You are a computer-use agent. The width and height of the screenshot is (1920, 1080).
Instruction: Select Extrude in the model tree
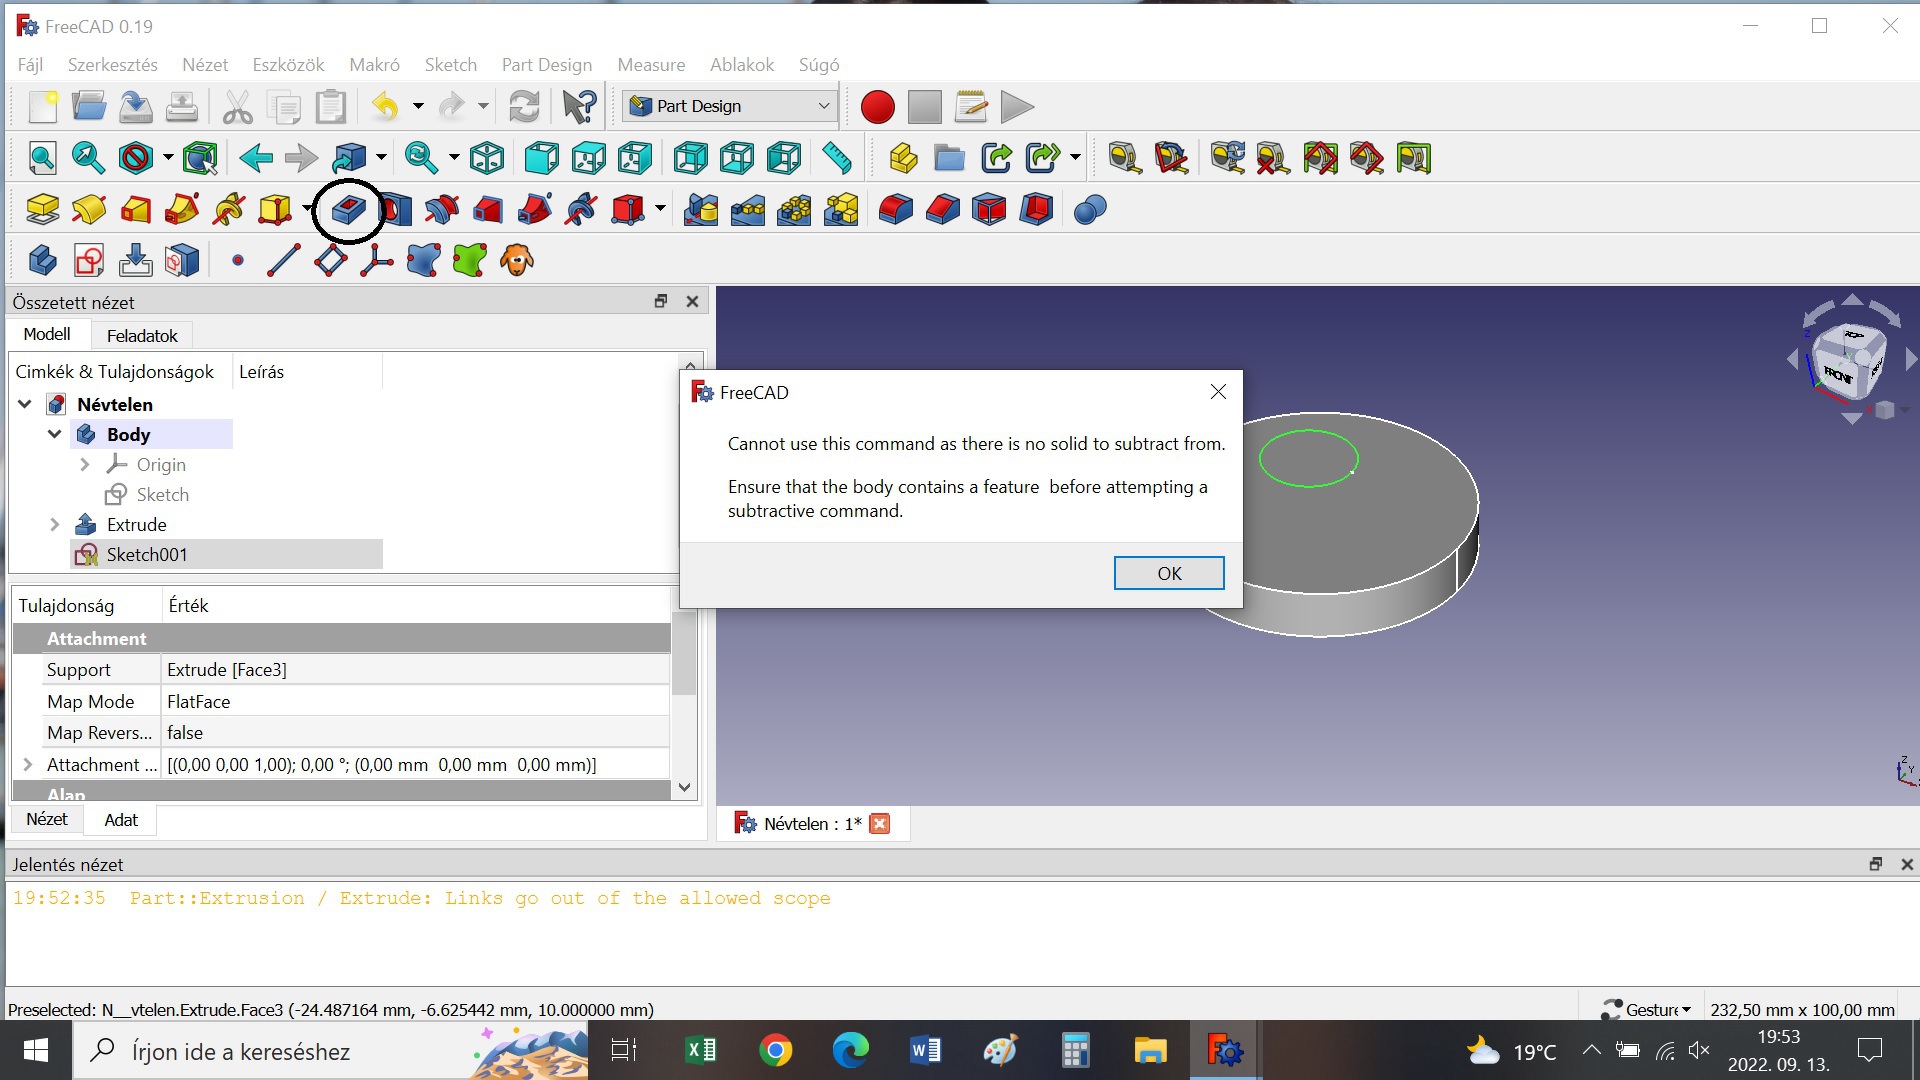tap(137, 524)
